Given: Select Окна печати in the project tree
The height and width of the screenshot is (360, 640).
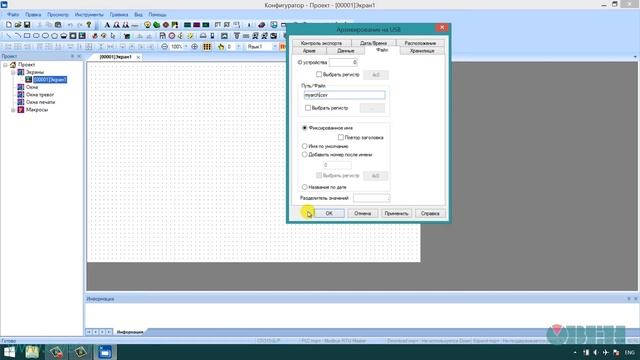Looking at the screenshot, I should point(40,102).
